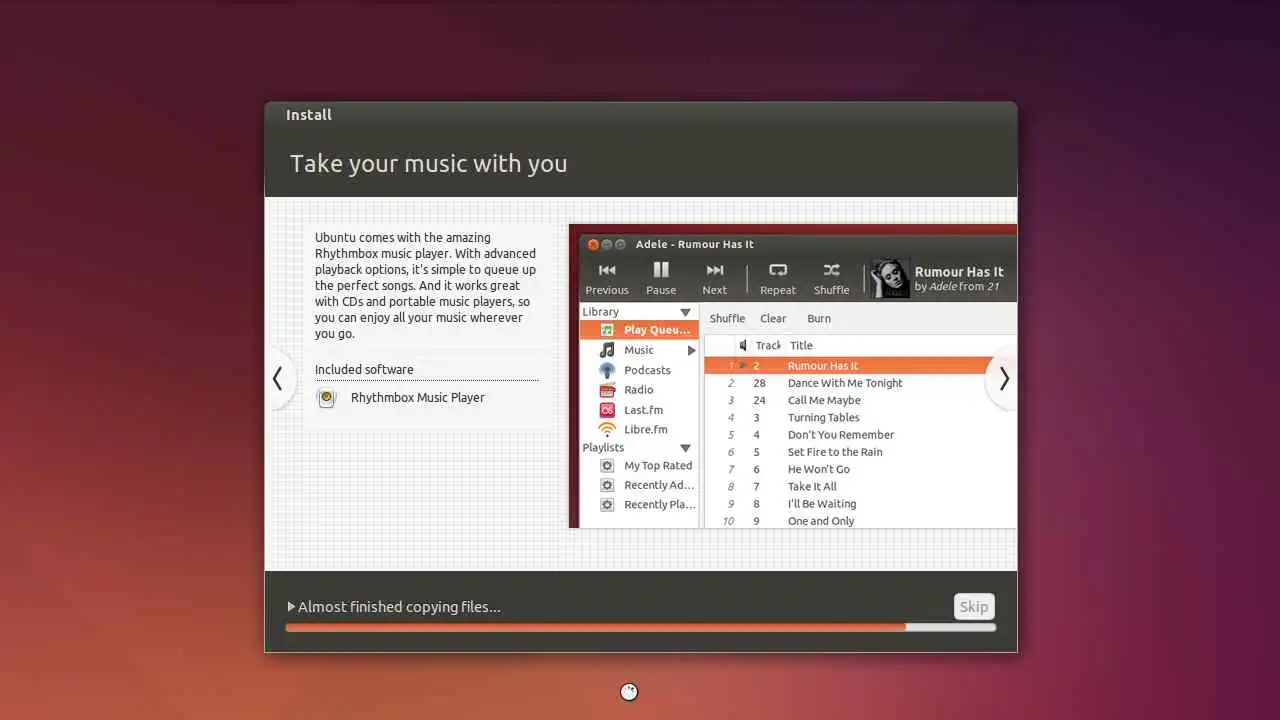Open the 'My Top Rated' playlist label
The image size is (1280, 720).
pyautogui.click(x=658, y=466)
